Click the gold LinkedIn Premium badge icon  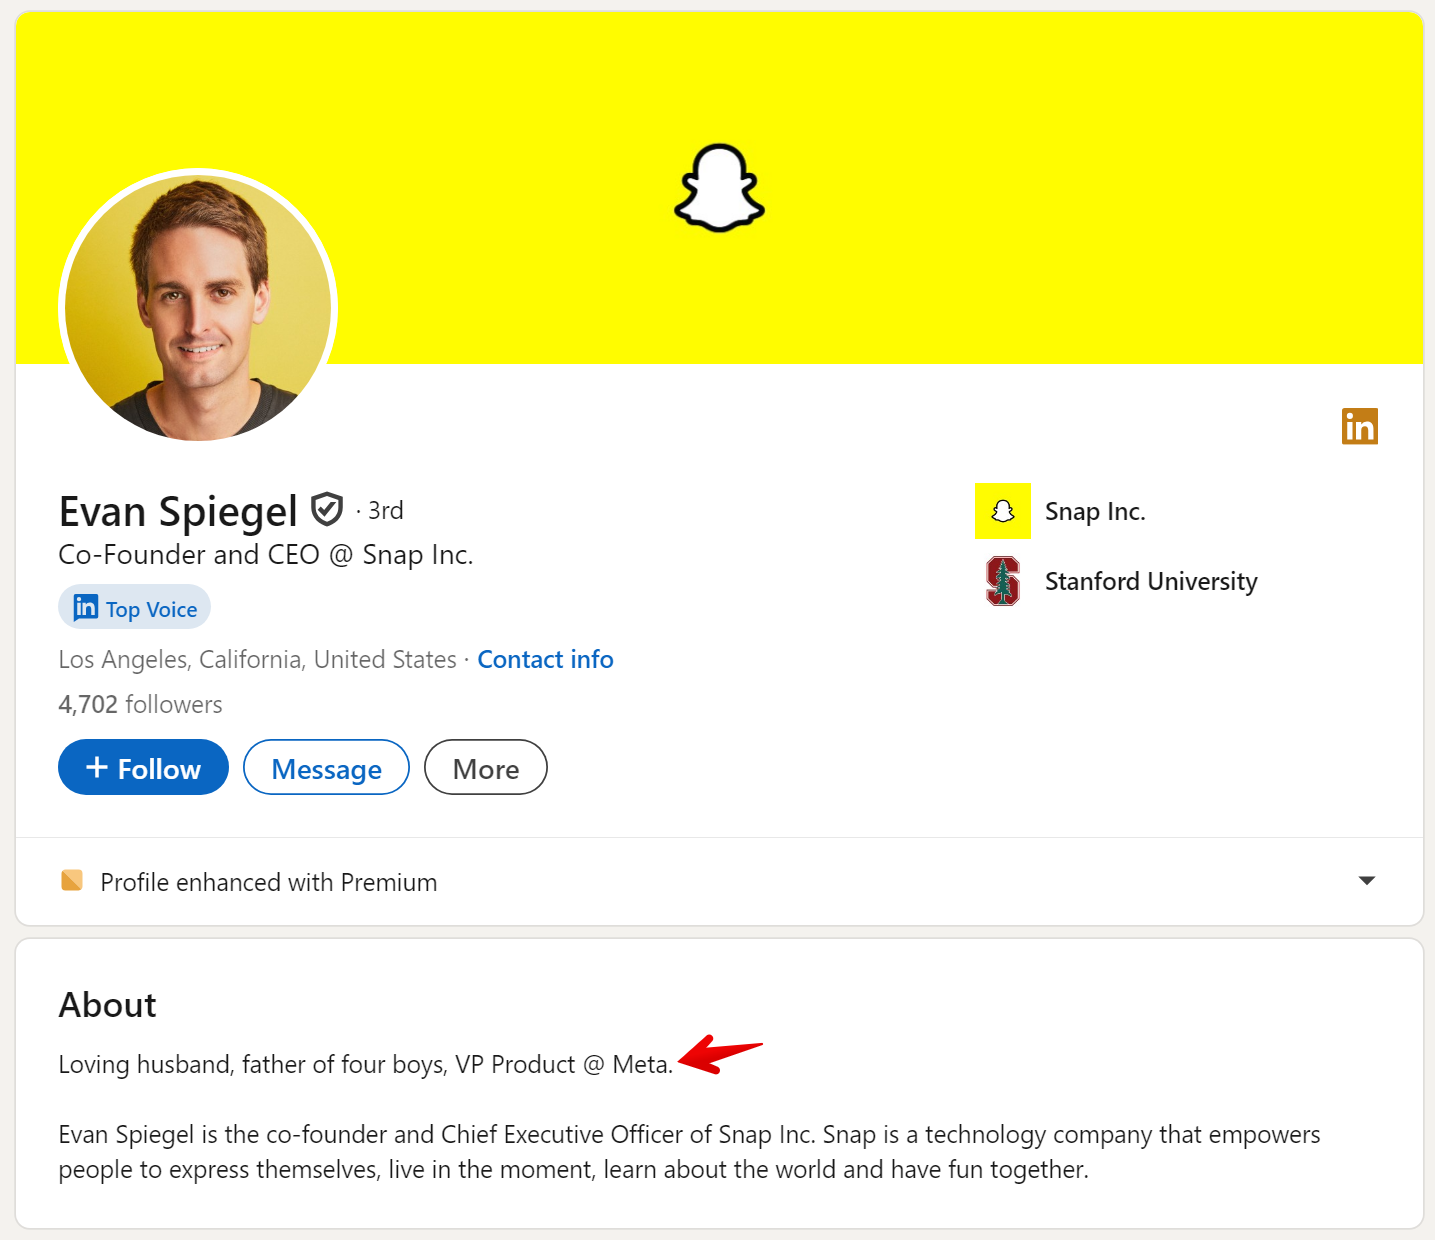pyautogui.click(x=1359, y=426)
